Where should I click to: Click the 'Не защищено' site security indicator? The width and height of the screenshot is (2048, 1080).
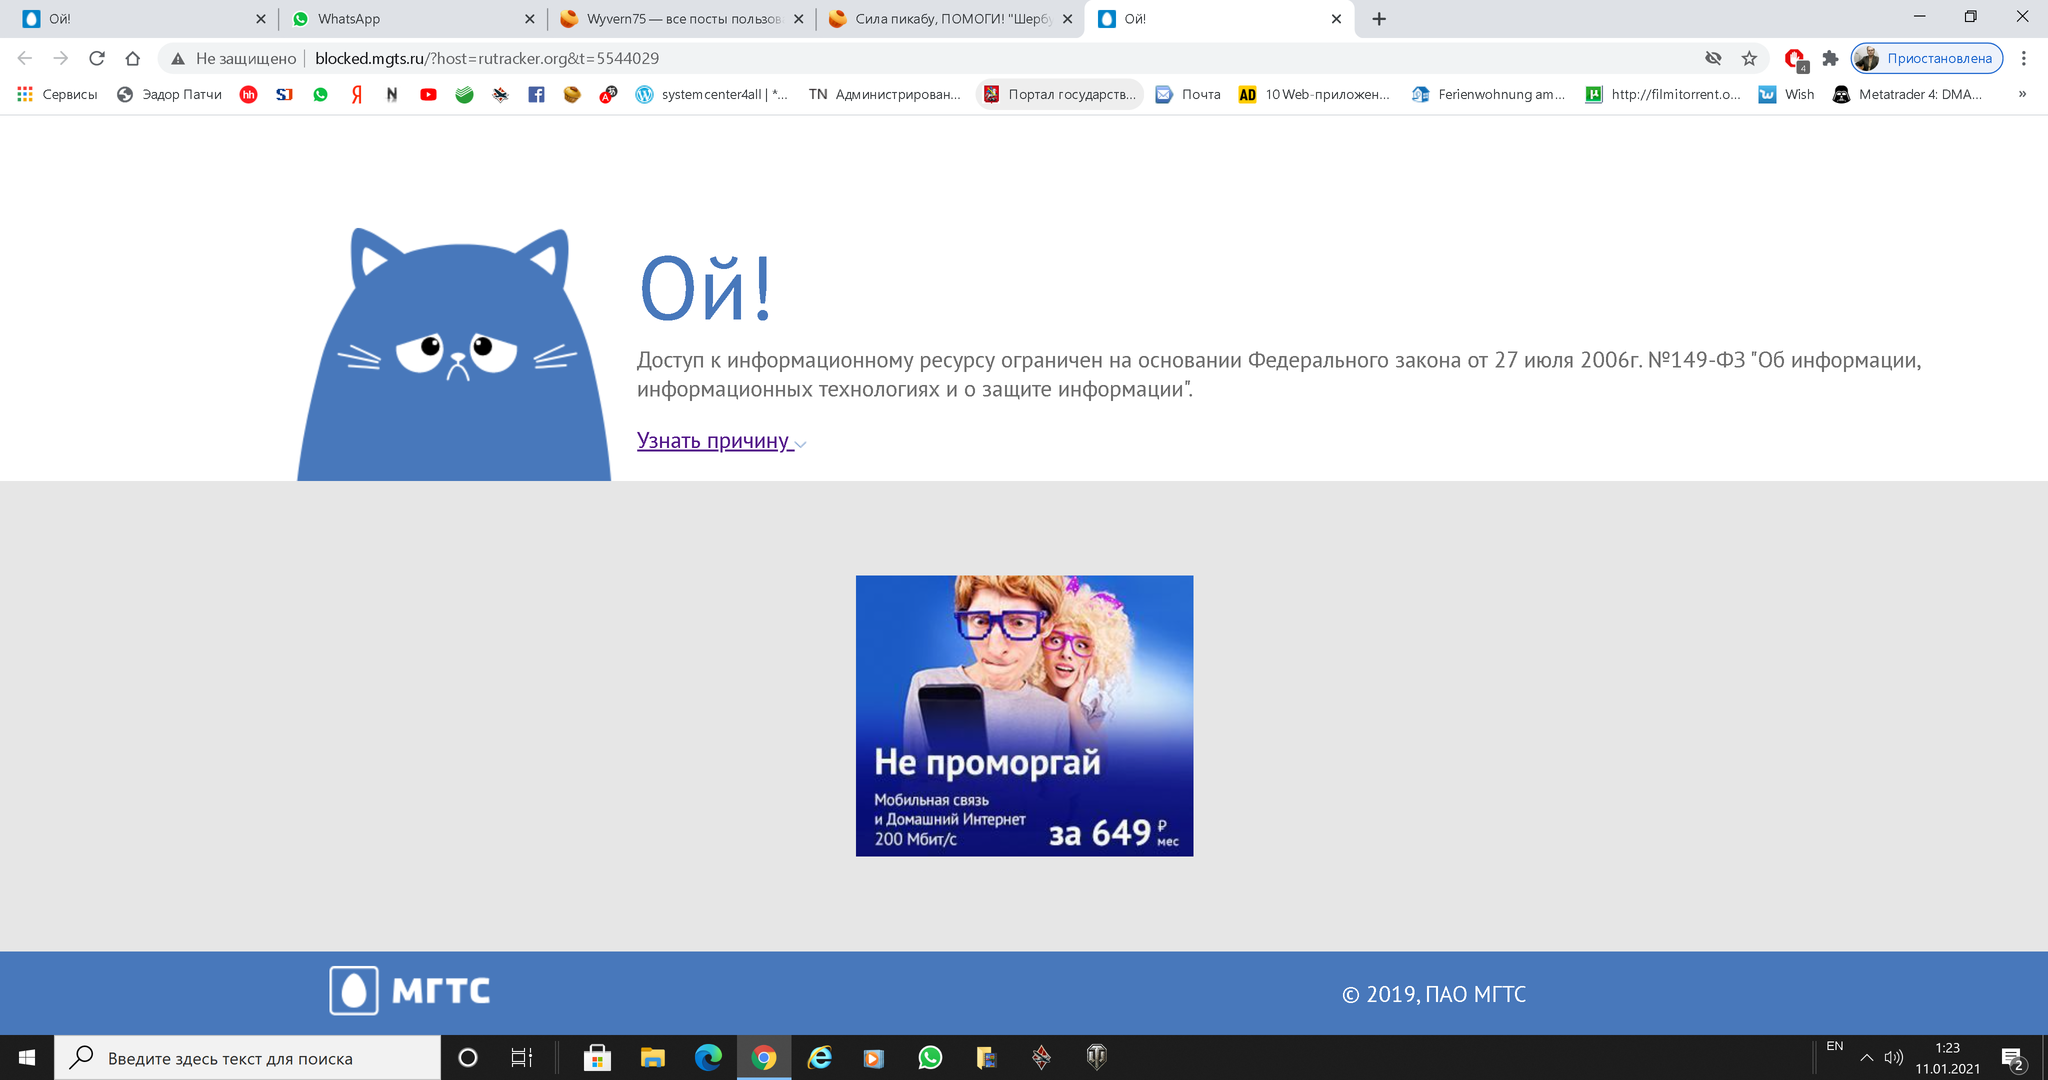click(235, 58)
